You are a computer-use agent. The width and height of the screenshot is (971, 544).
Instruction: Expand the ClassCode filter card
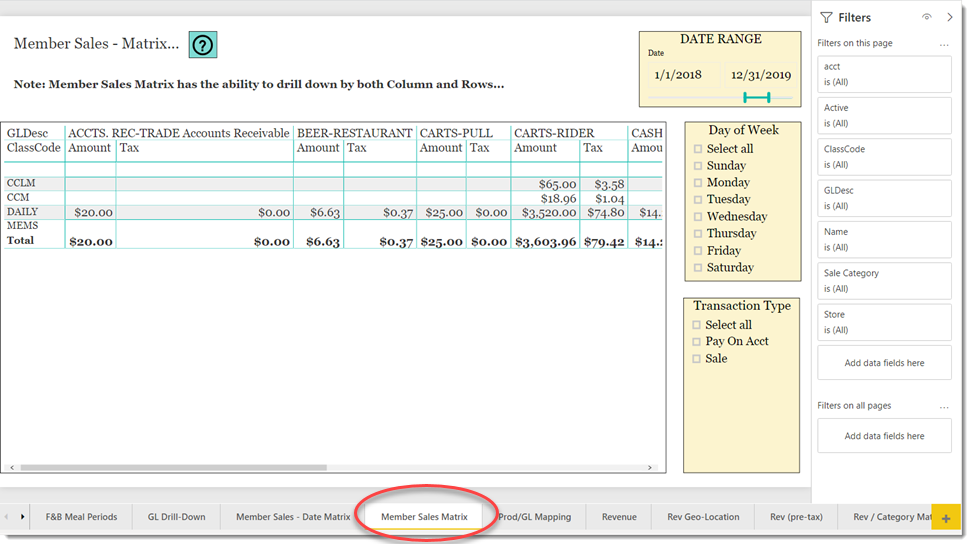pos(884,157)
